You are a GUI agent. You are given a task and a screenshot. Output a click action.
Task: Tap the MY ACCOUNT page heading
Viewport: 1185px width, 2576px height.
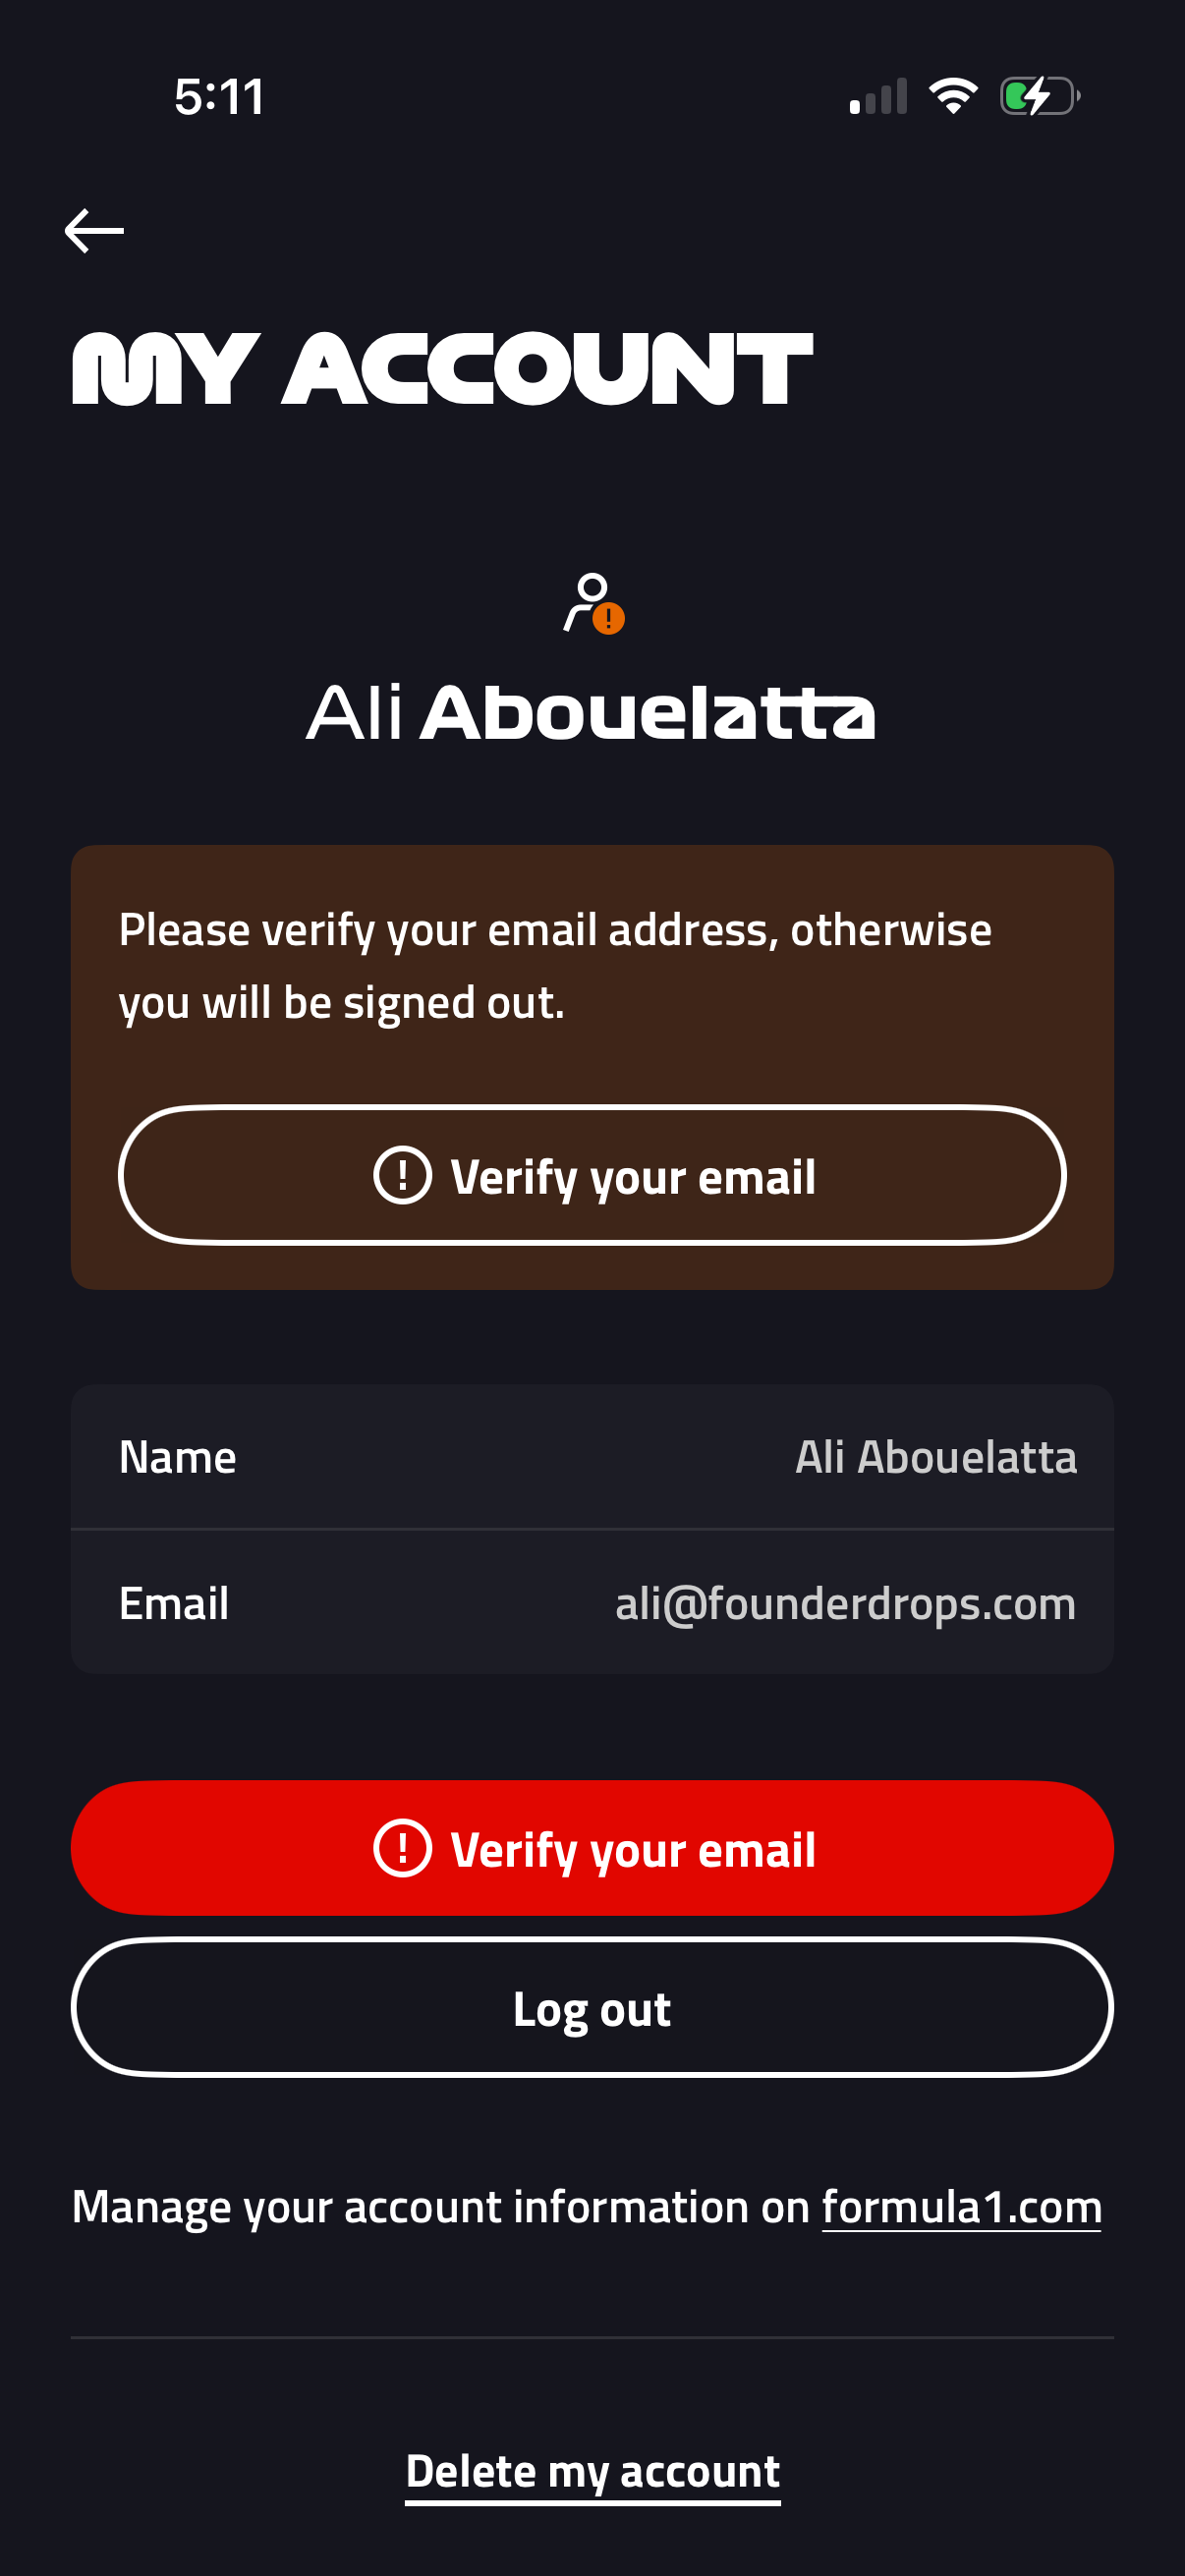pos(442,369)
